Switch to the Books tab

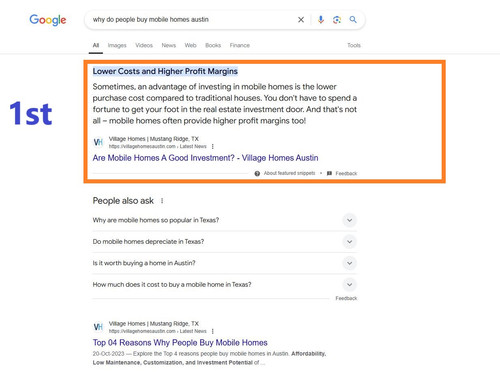213,45
